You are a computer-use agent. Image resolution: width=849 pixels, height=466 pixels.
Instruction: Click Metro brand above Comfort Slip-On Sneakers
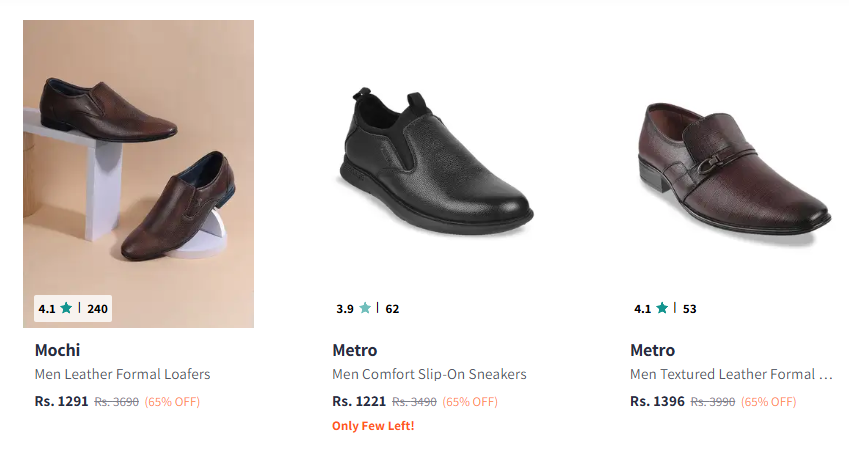(355, 350)
